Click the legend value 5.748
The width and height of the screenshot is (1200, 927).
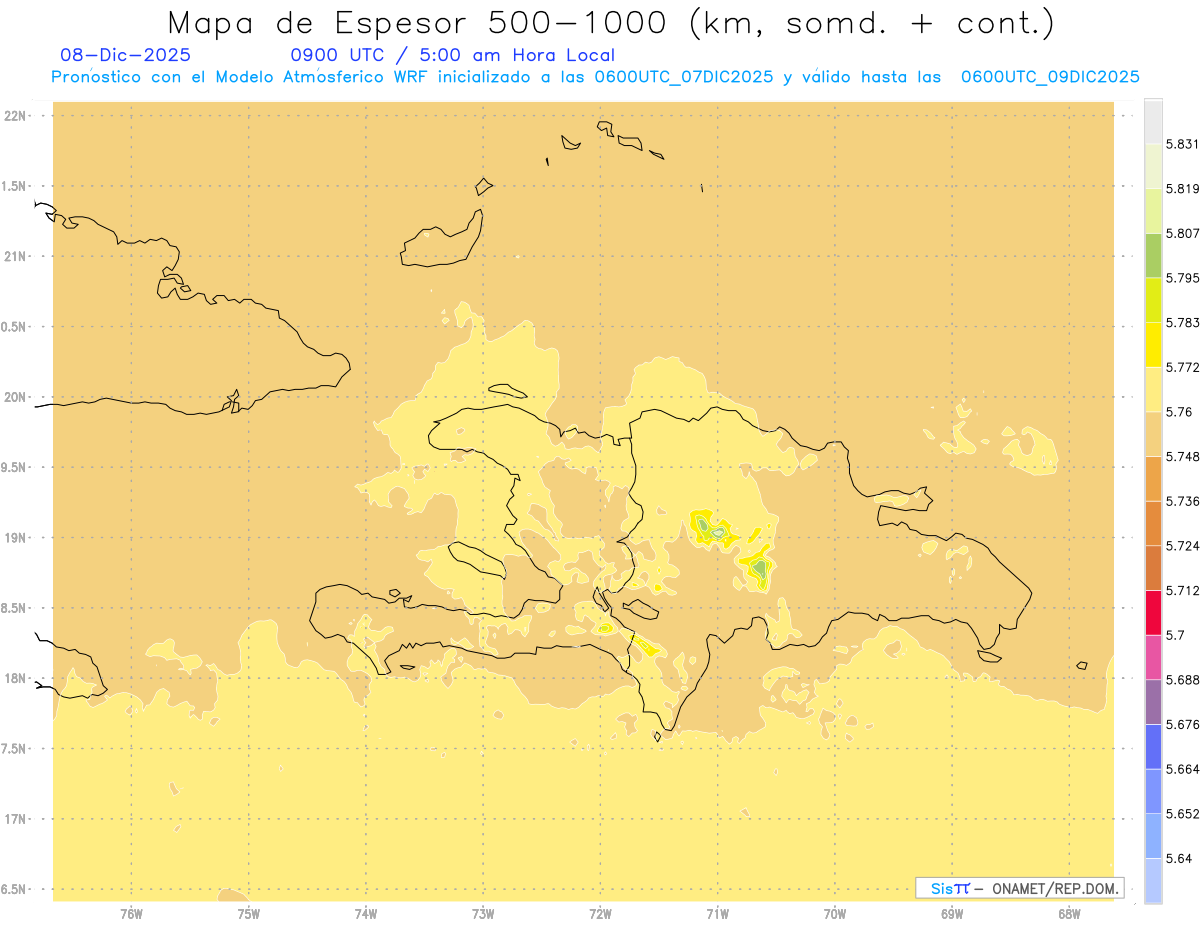[x=1183, y=456]
